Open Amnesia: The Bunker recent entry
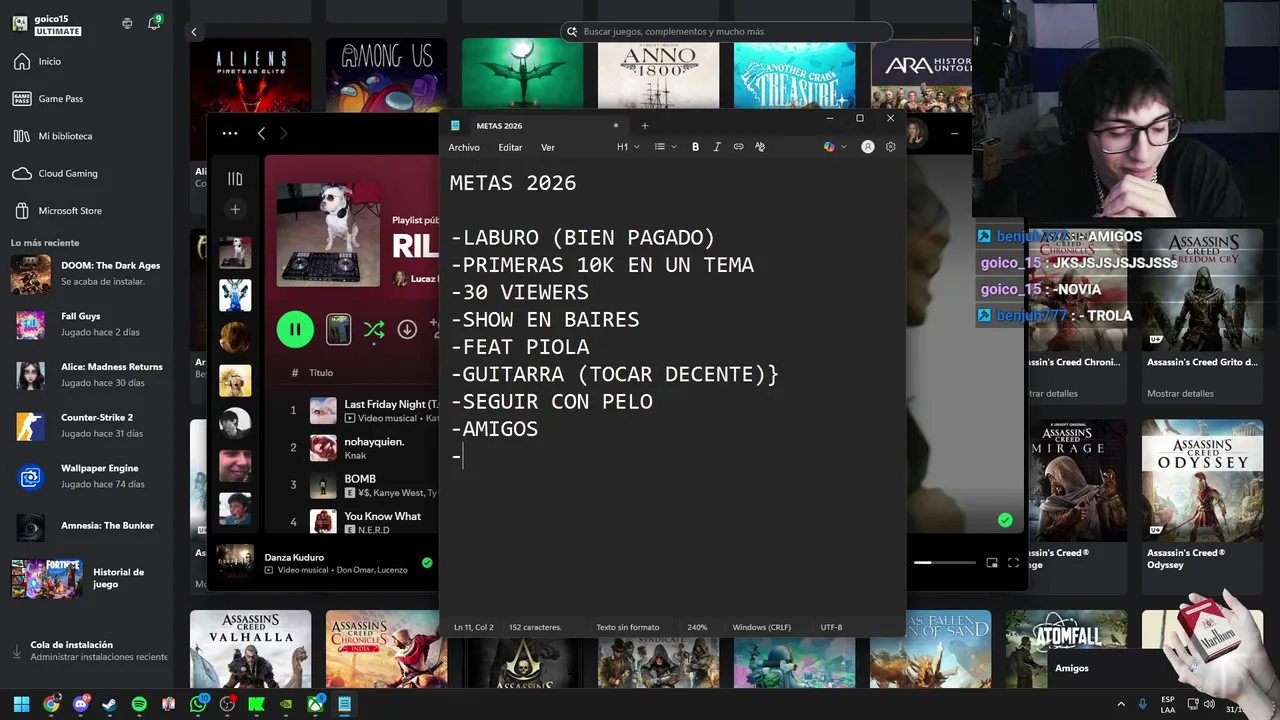The width and height of the screenshot is (1280, 720). pyautogui.click(x=86, y=526)
